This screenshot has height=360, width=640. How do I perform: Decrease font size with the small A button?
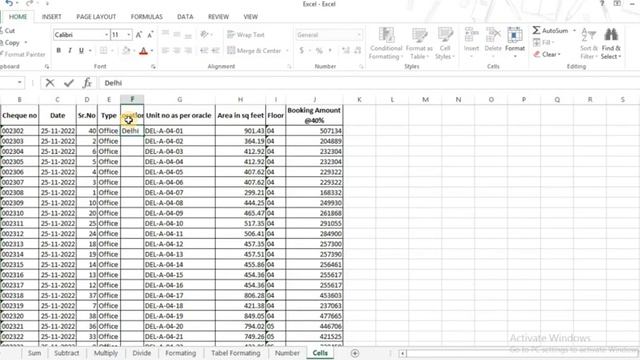150,35
